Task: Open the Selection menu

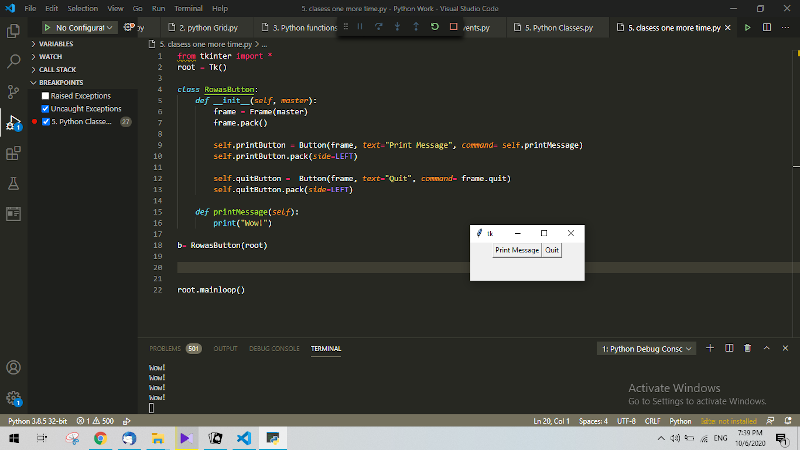Action: [83, 8]
